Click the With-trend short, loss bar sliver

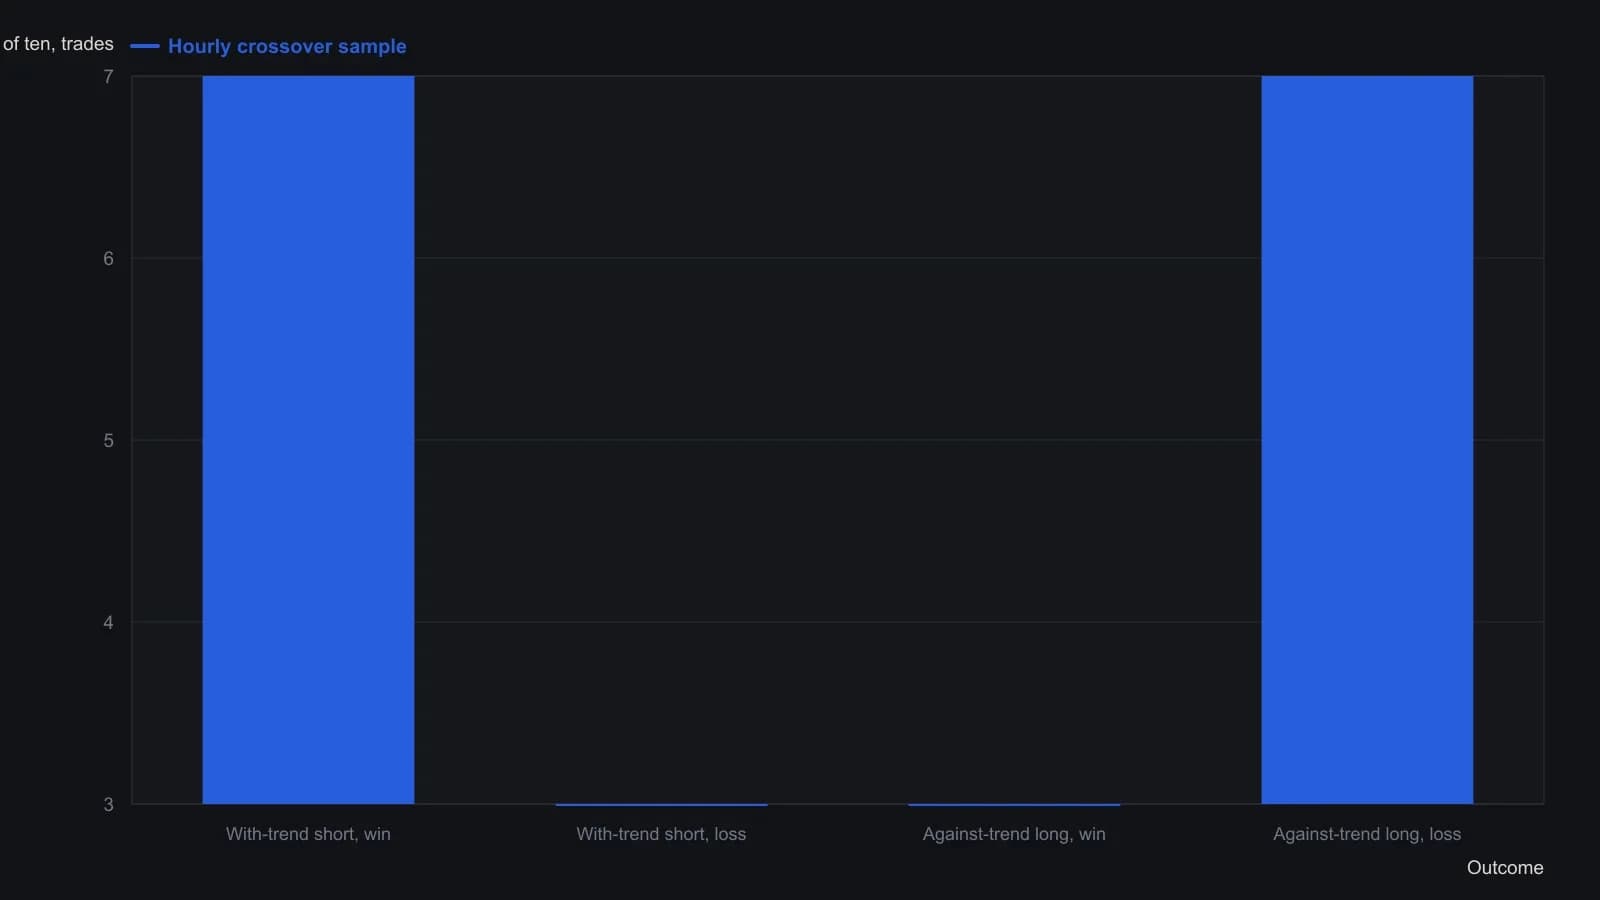661,804
